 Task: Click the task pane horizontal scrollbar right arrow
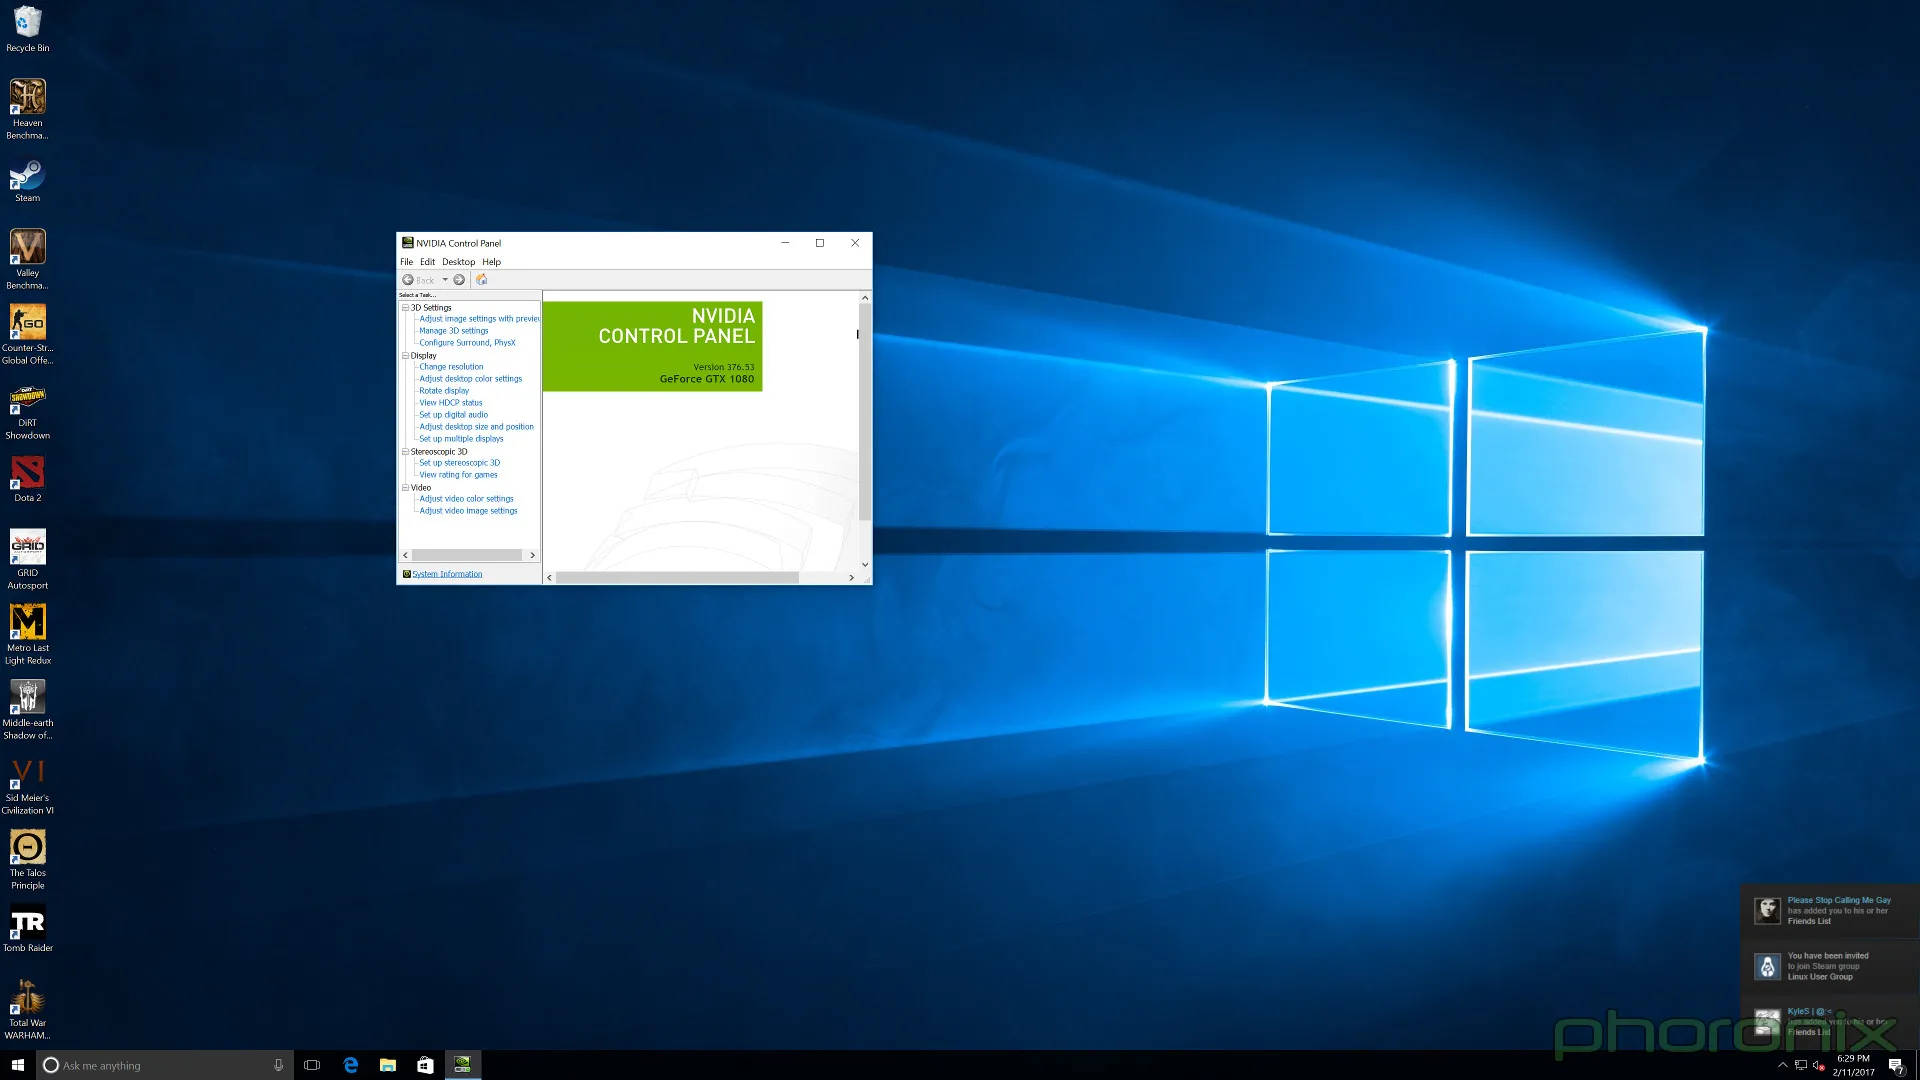point(532,555)
